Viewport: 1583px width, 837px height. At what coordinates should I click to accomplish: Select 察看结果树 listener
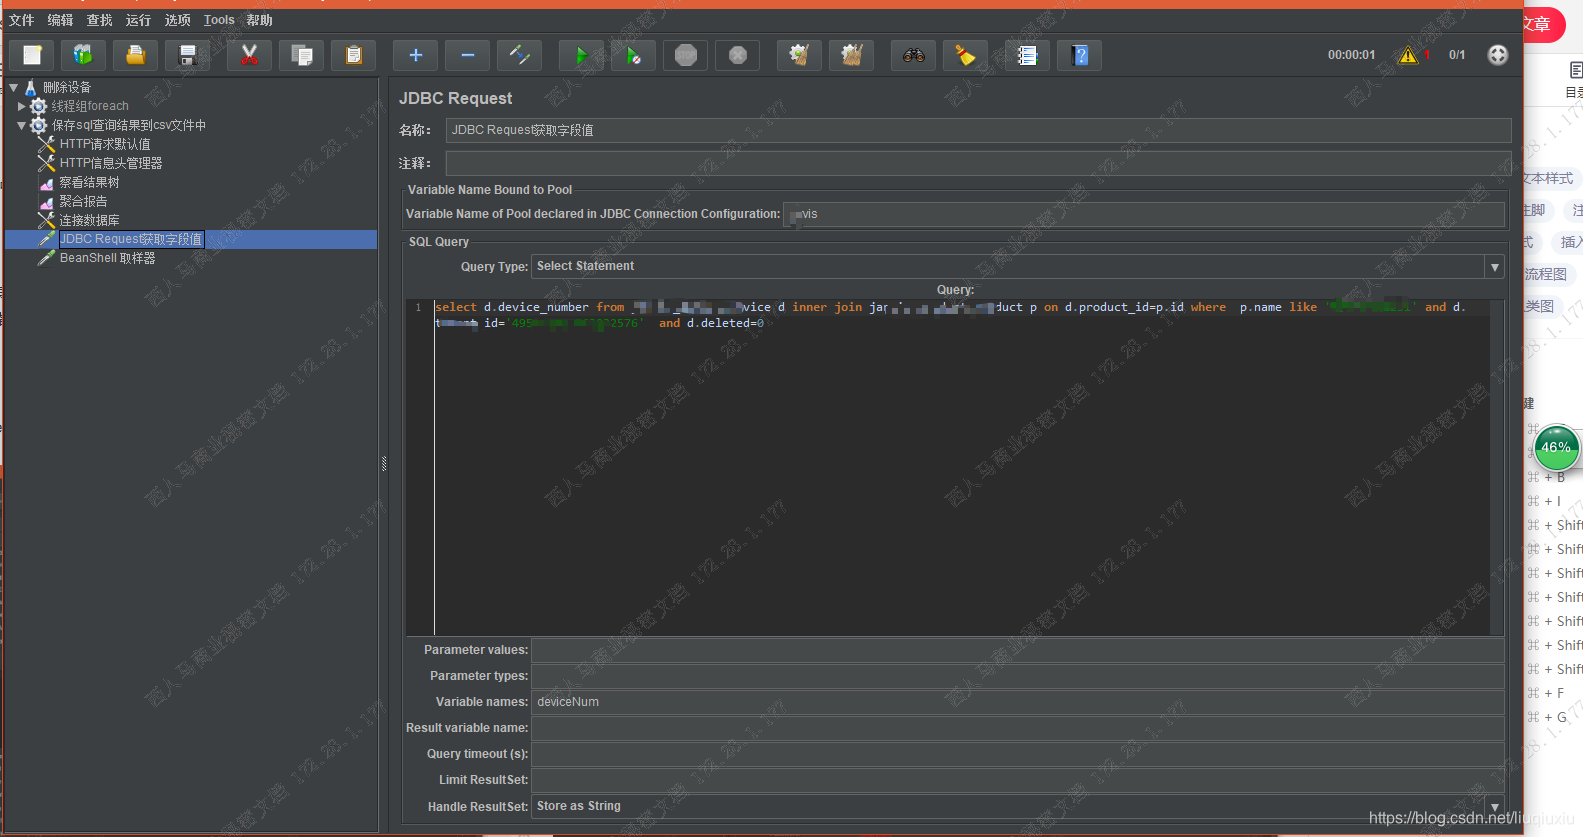[89, 182]
